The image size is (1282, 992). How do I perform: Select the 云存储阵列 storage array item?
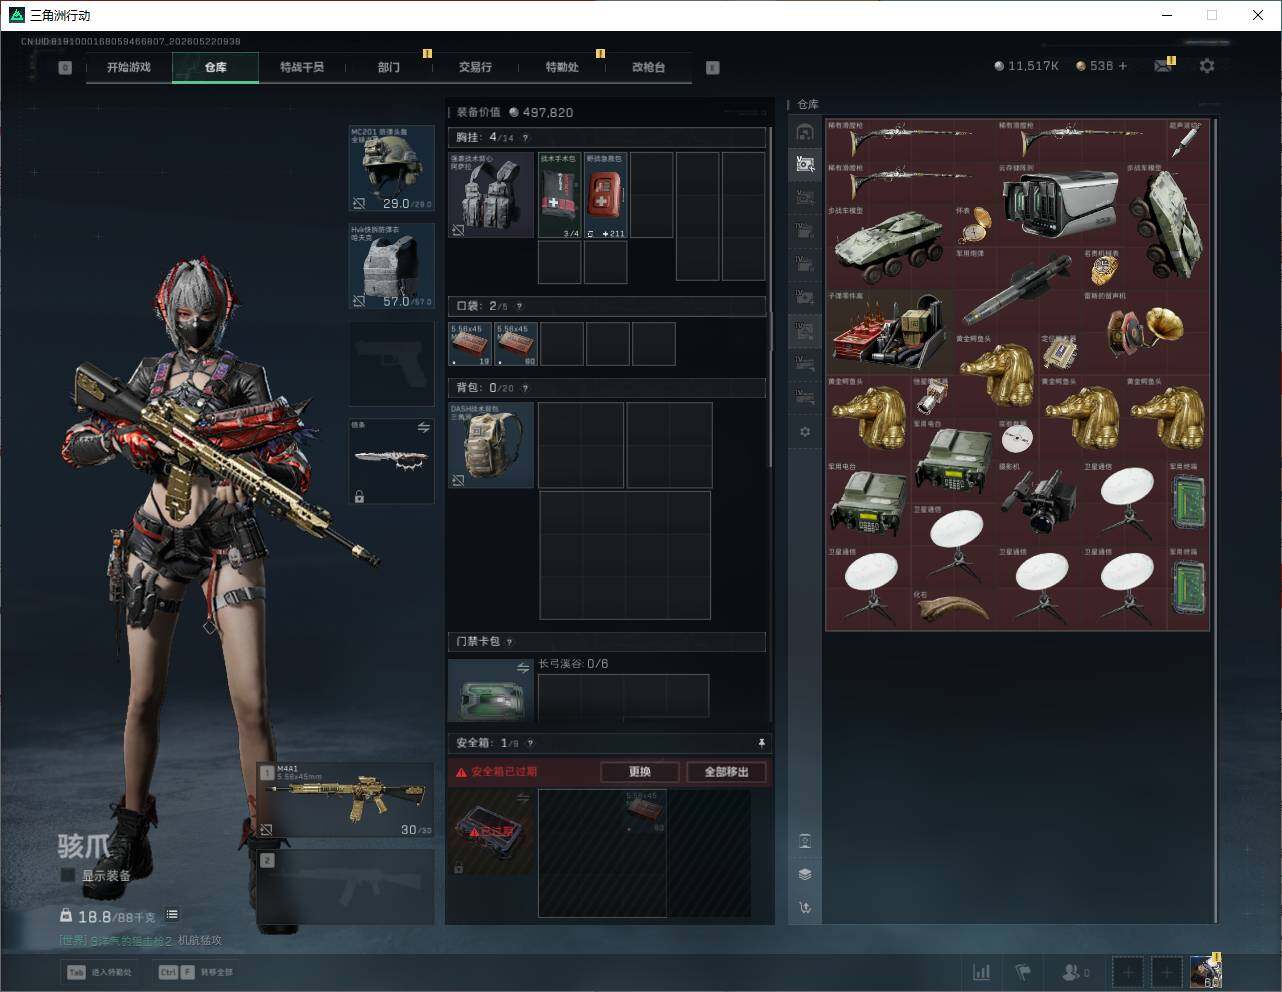[1060, 204]
